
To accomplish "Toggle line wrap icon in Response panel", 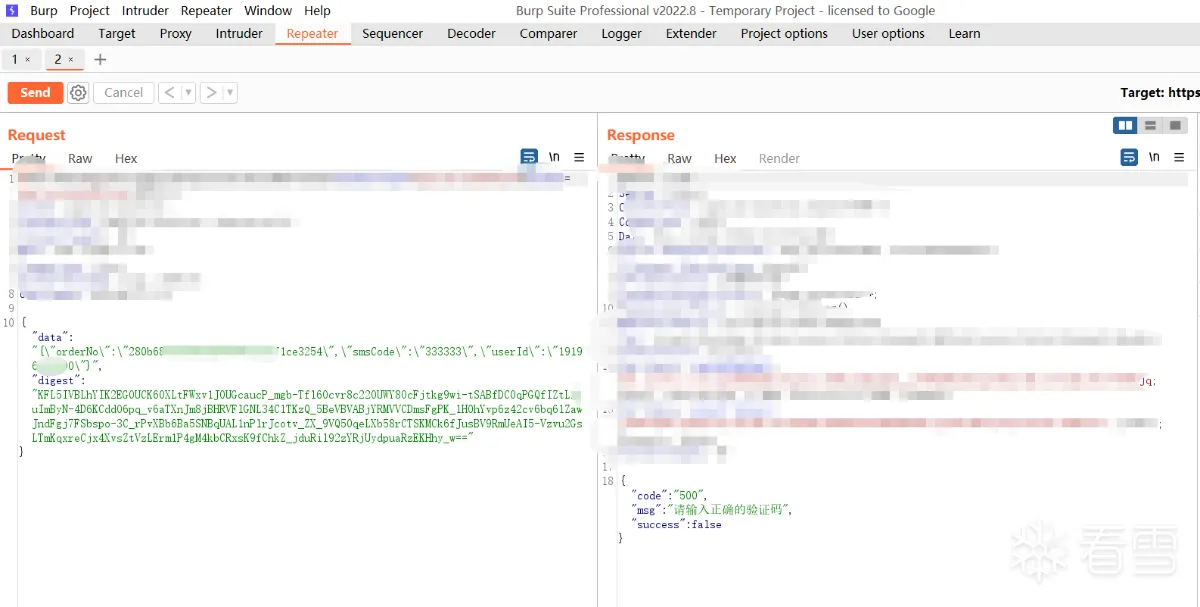I will (1129, 157).
